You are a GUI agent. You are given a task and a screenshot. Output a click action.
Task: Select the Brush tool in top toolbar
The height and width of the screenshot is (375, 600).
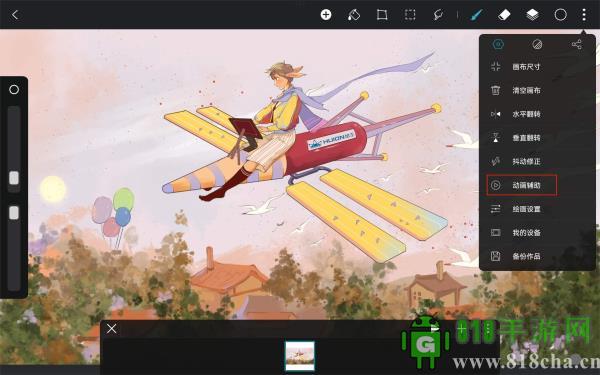tap(476, 15)
